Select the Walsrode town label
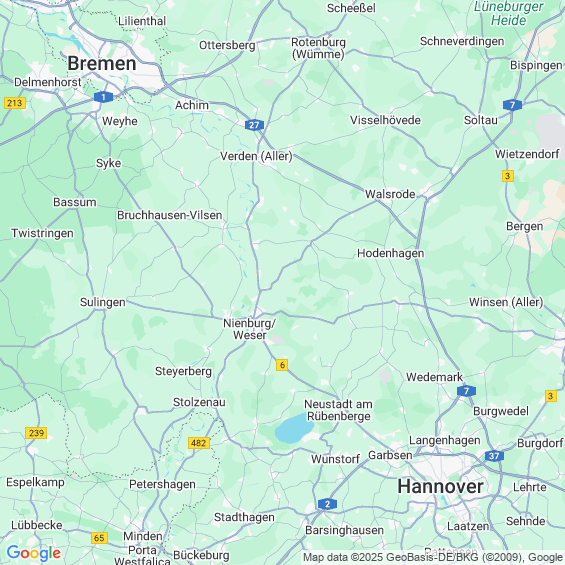 390,194
